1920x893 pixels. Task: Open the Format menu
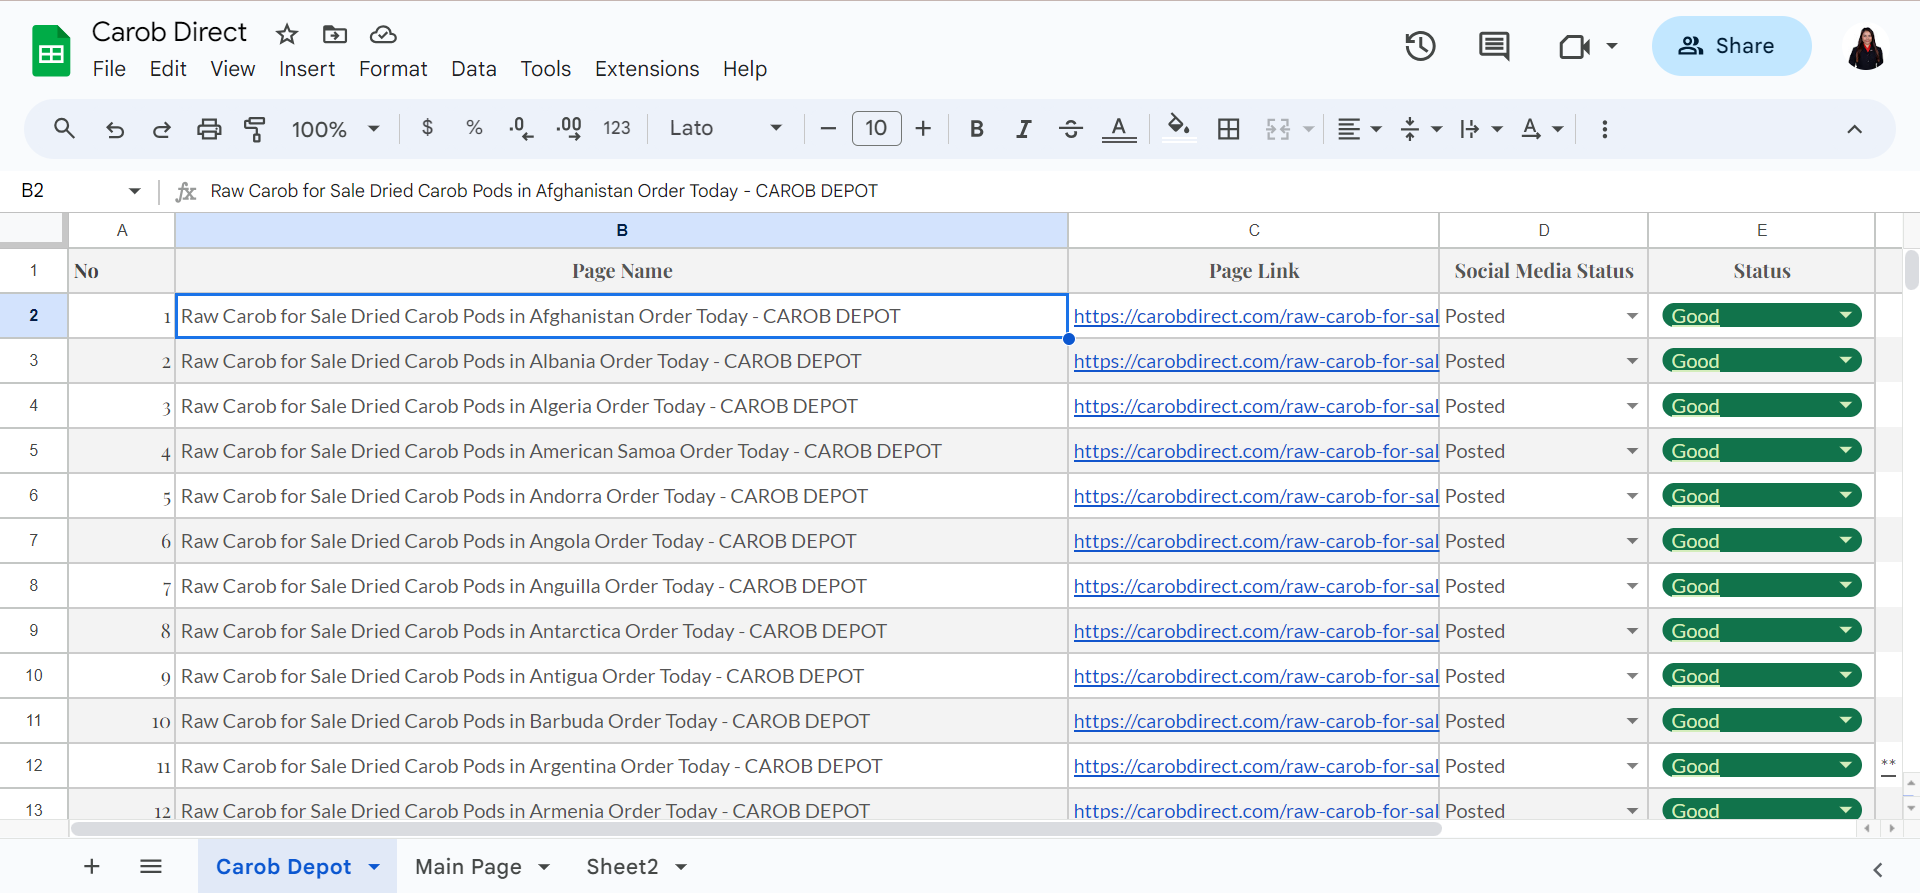(x=393, y=69)
